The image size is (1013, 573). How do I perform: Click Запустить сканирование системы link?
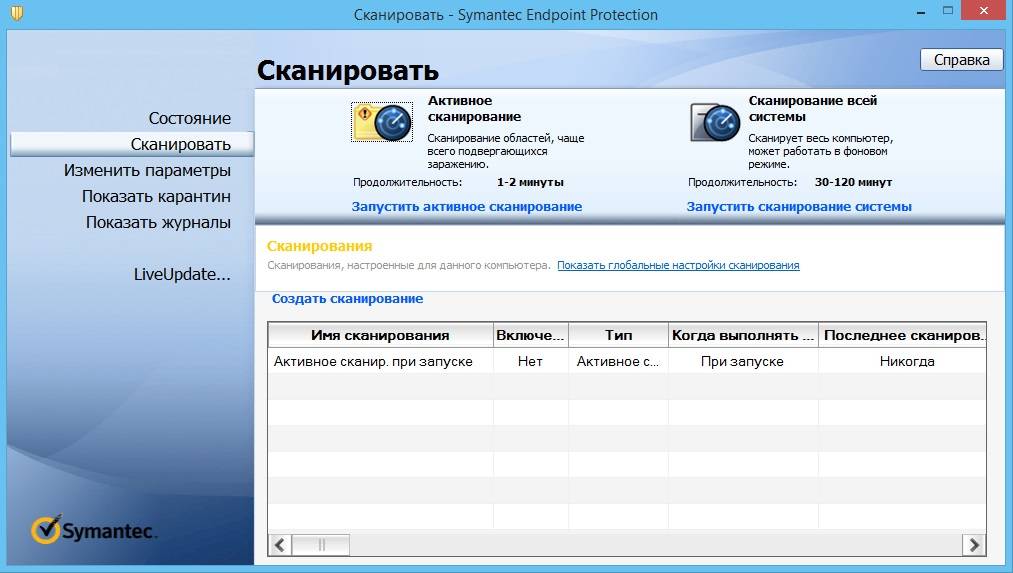799,207
